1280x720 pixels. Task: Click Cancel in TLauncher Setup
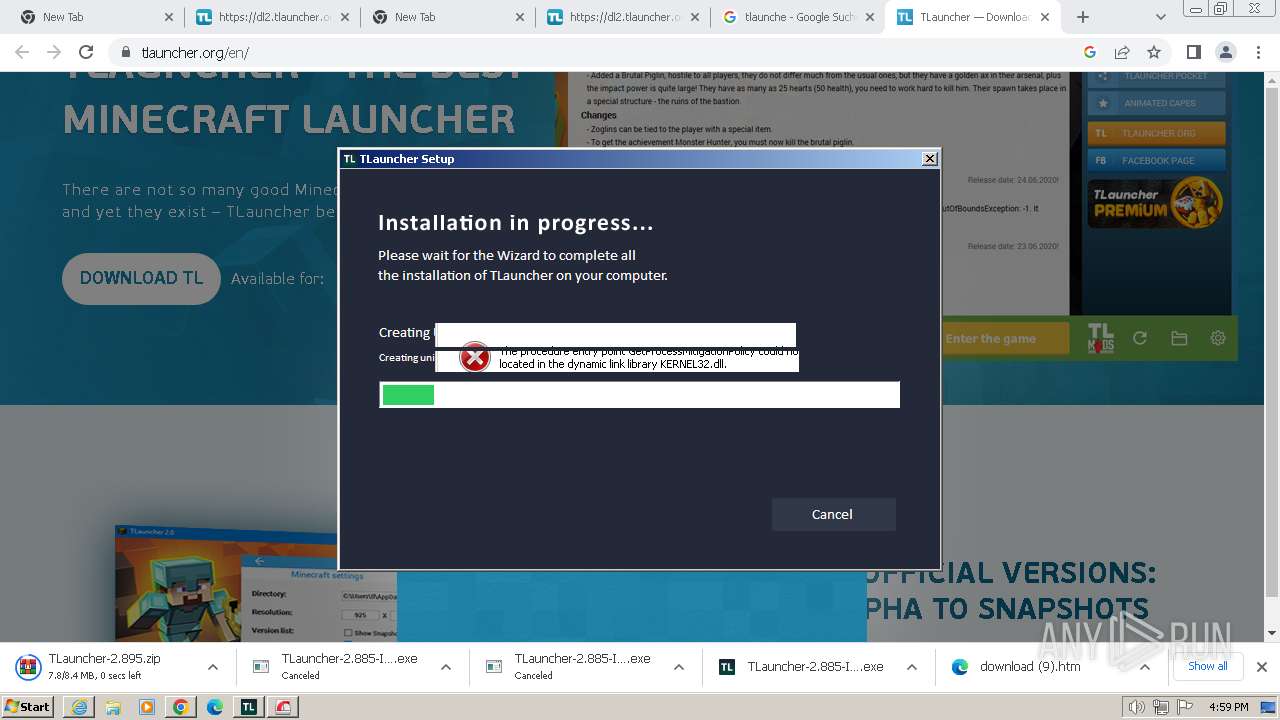(x=833, y=514)
